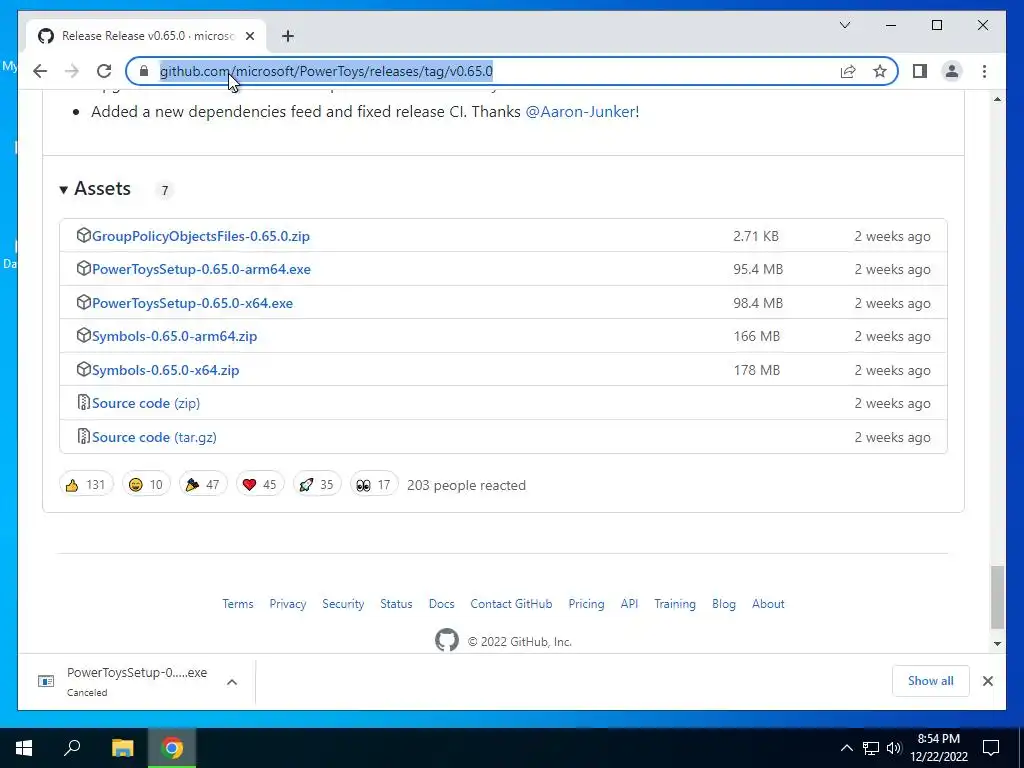The height and width of the screenshot is (768, 1024).
Task: Click the page vertical scrollbar thumb
Action: [997, 598]
